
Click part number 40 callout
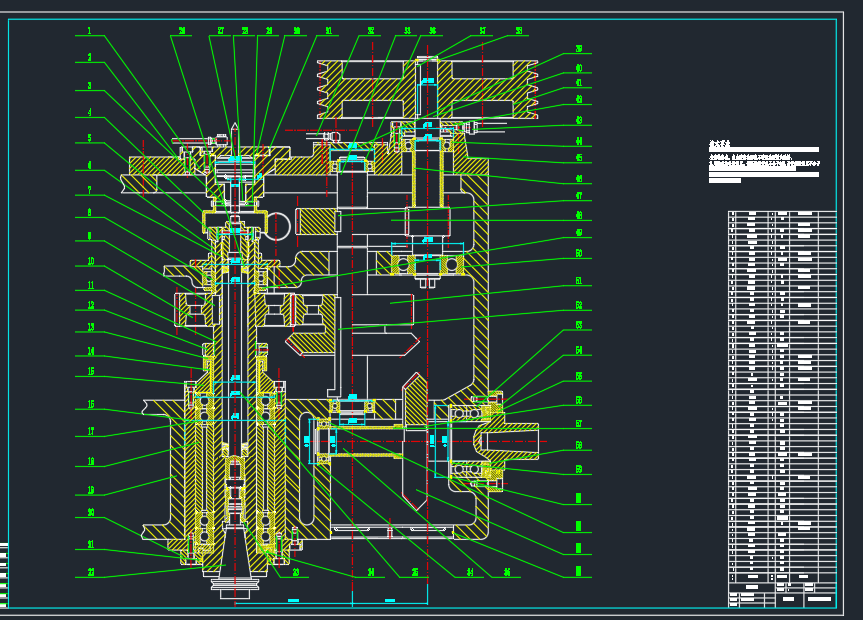[x=578, y=68]
